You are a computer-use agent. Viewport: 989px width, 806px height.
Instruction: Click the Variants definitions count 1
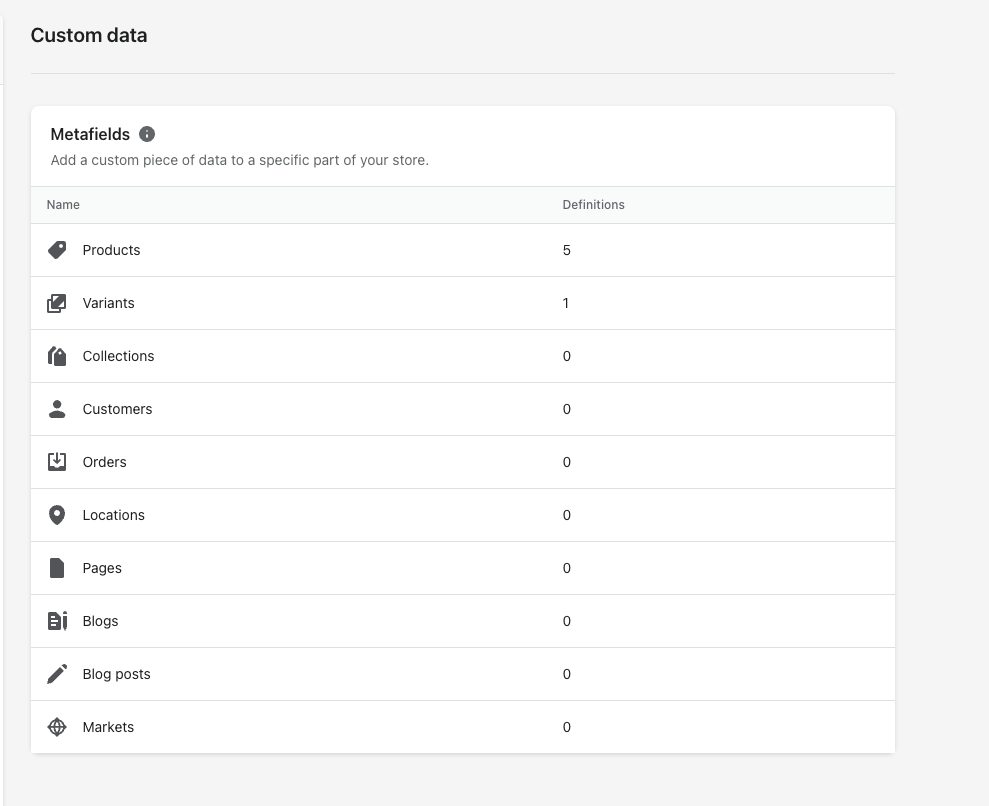pos(565,303)
